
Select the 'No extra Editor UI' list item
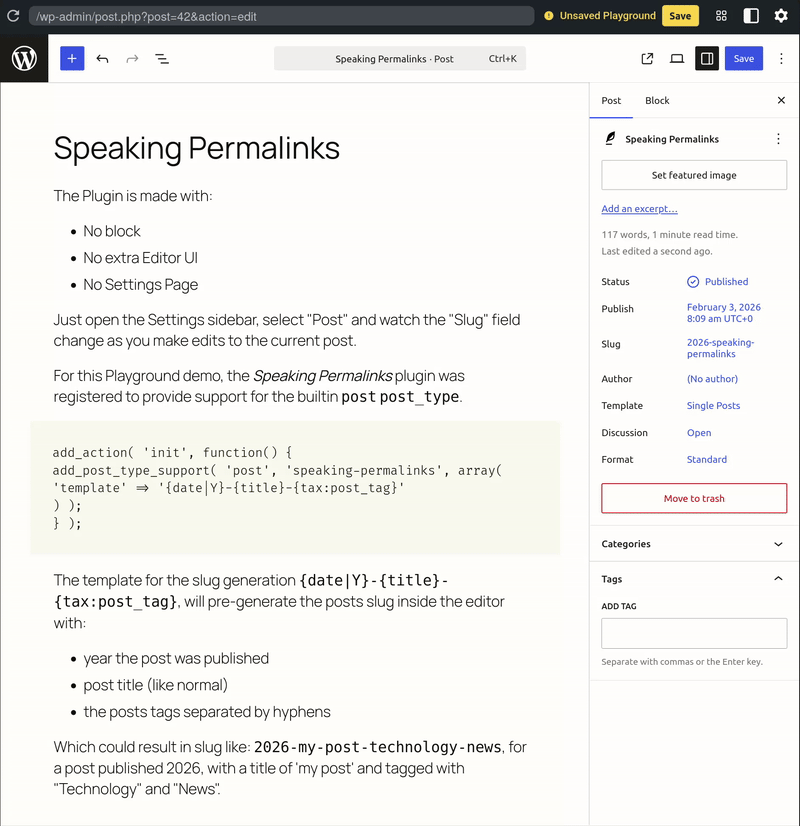(x=141, y=258)
